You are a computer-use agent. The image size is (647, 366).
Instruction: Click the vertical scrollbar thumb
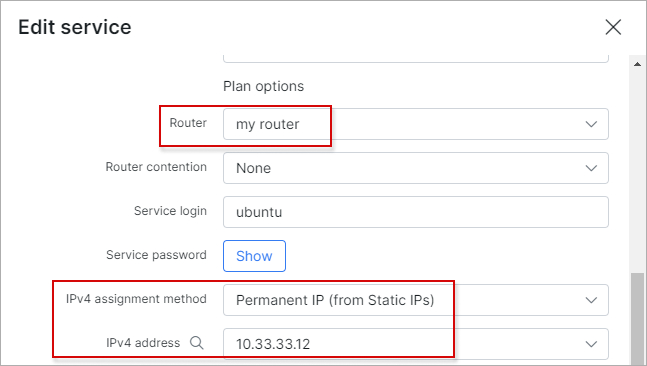[638, 319]
